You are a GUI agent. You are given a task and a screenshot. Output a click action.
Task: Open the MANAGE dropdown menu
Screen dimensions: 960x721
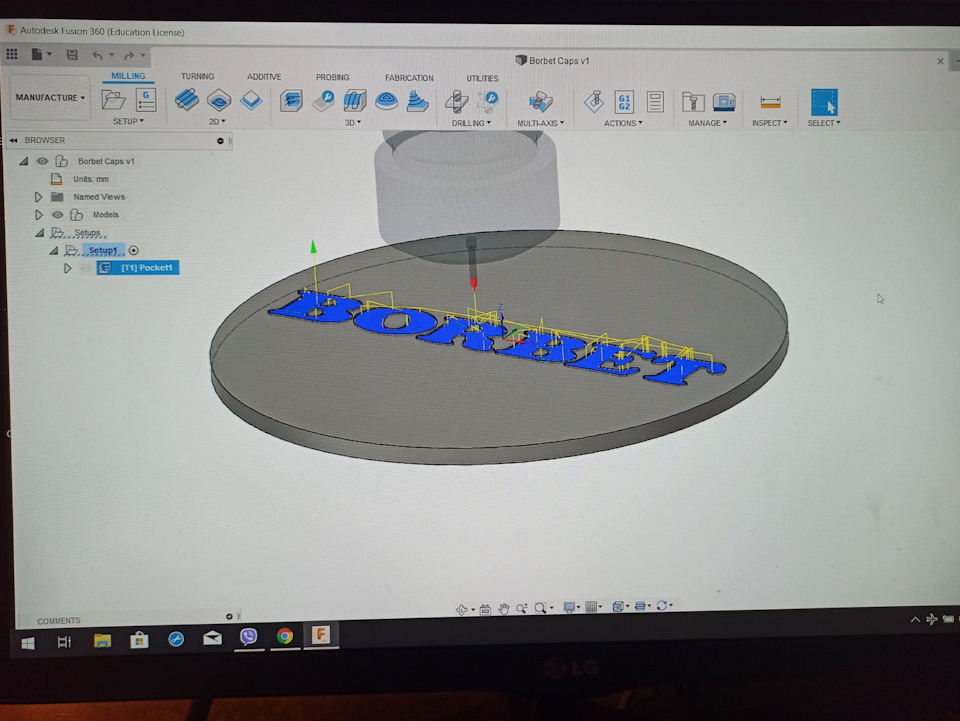pyautogui.click(x=707, y=123)
